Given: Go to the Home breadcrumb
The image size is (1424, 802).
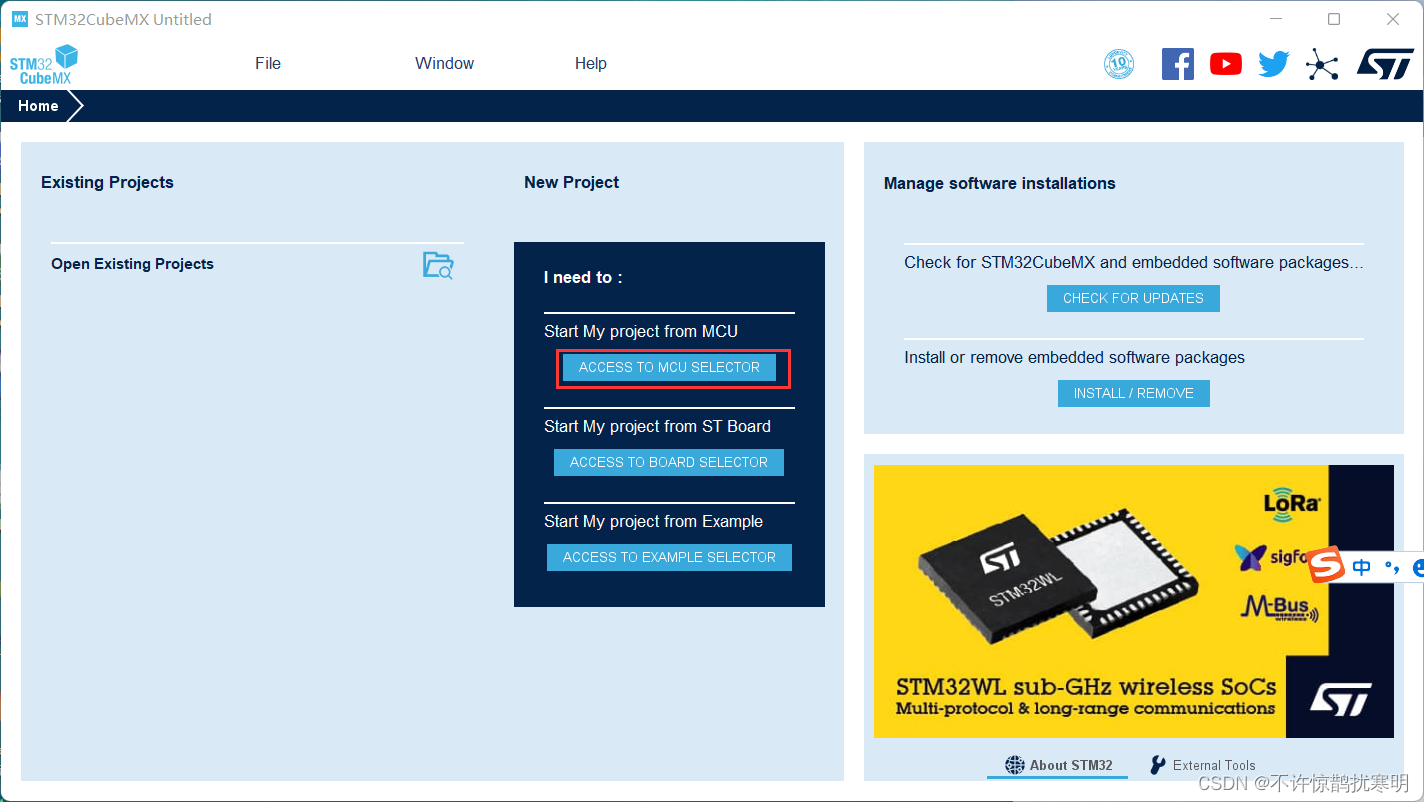Looking at the screenshot, I should (38, 106).
